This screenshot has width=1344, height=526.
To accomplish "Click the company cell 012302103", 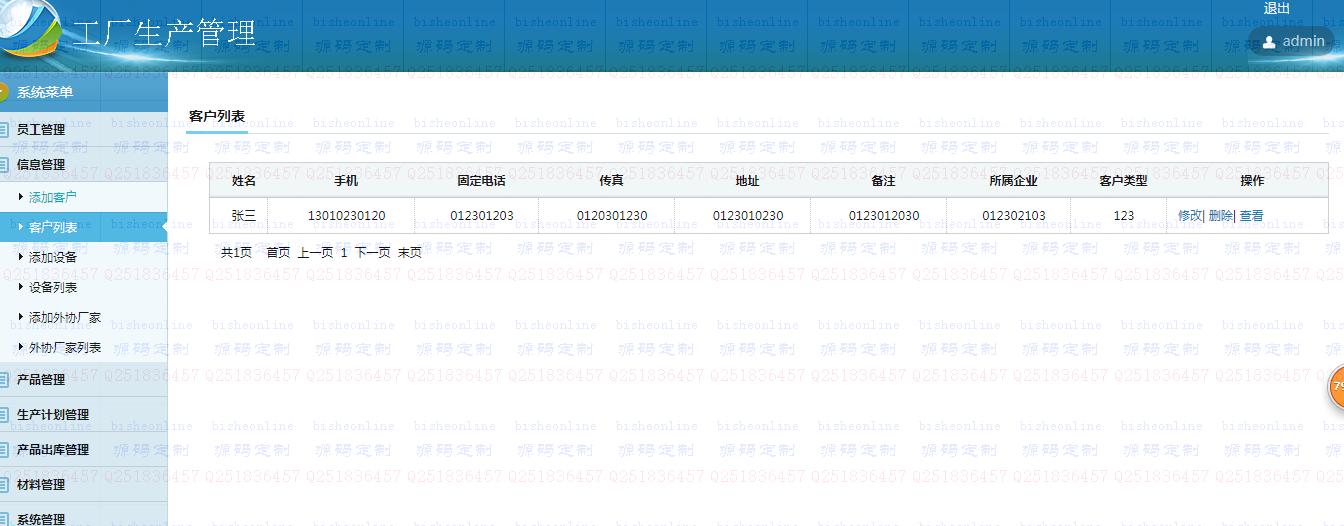I will click(1014, 215).
